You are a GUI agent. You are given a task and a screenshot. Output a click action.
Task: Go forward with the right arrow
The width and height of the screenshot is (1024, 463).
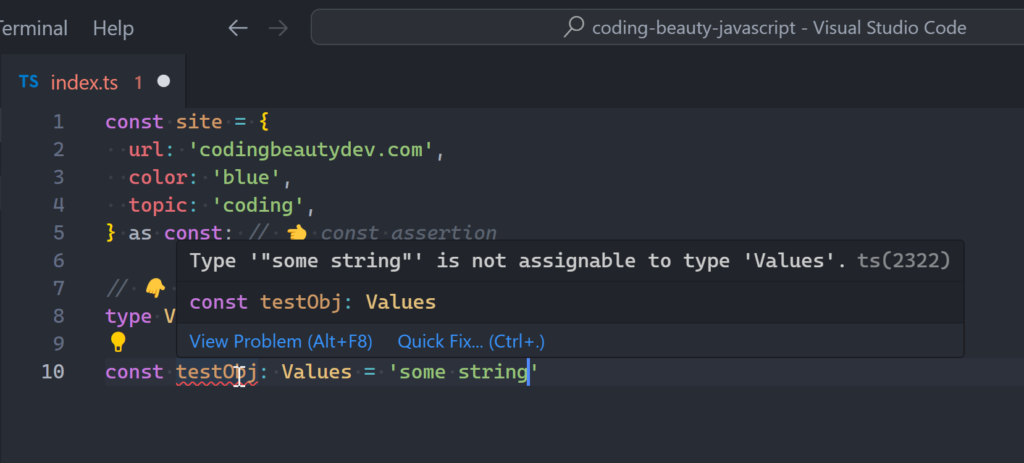pyautogui.click(x=278, y=28)
